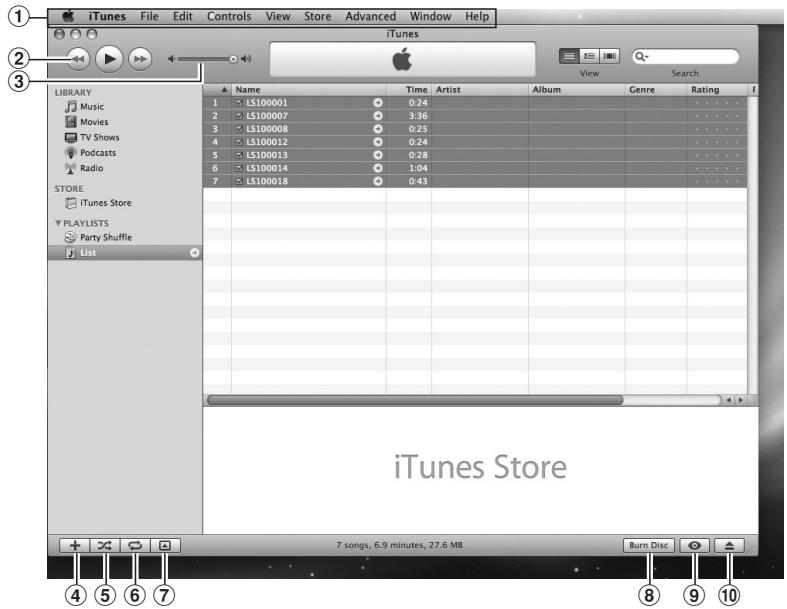Click store arrow for LS100007

pos(377,116)
